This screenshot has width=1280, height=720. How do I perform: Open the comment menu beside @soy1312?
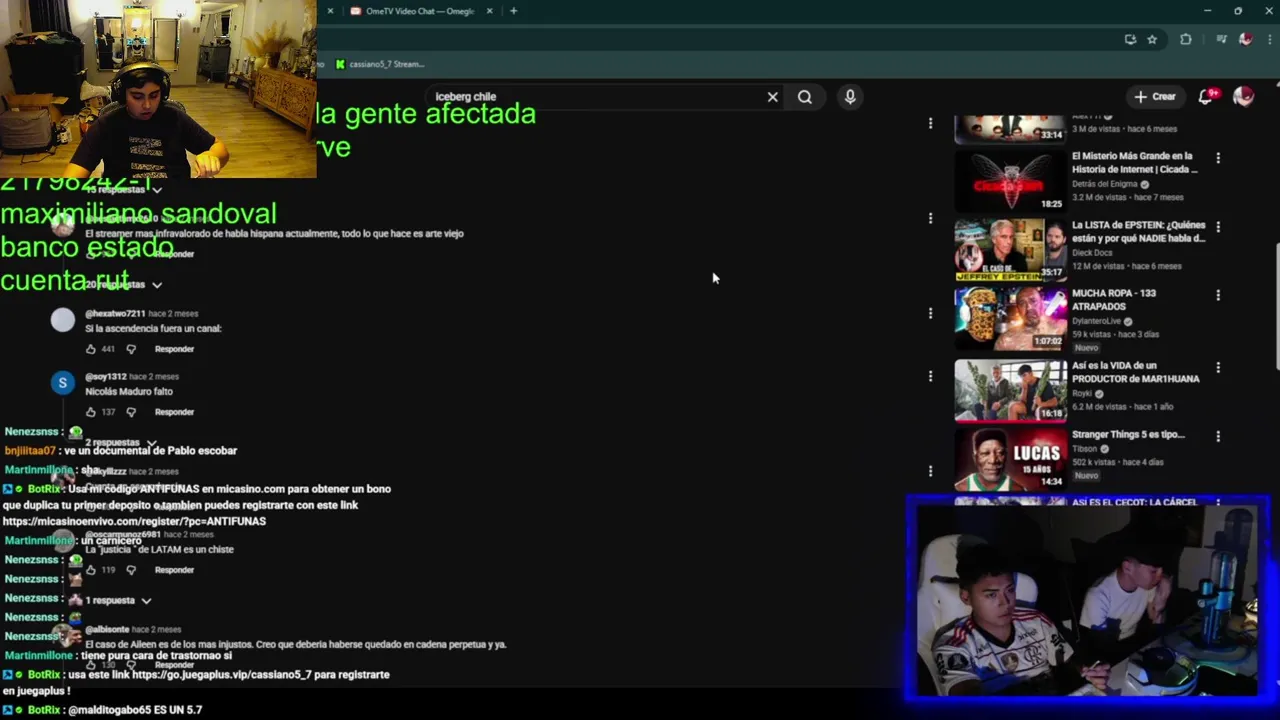point(930,376)
